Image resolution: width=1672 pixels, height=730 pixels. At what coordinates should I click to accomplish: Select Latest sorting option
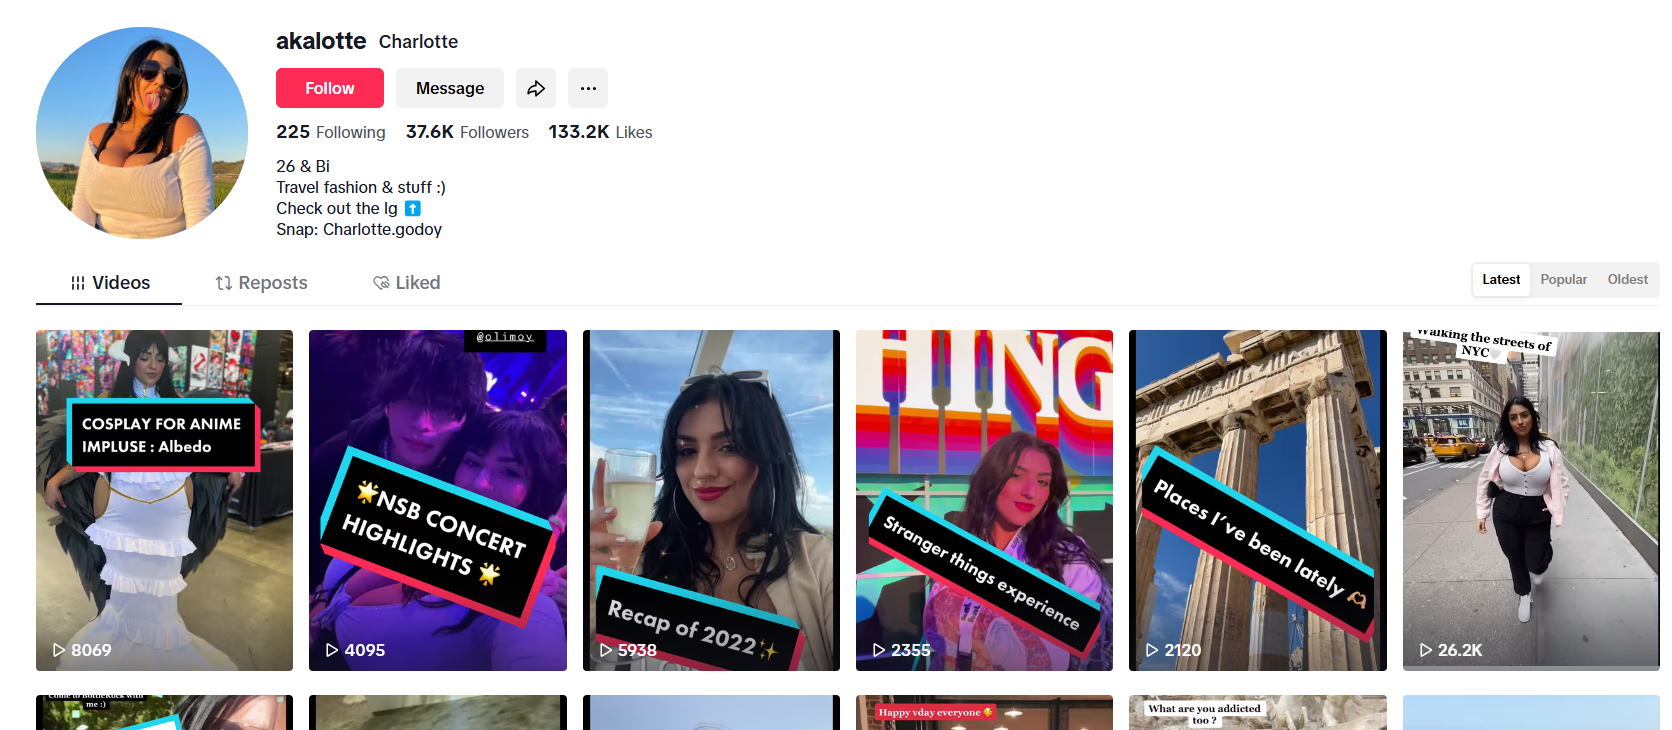pos(1501,280)
